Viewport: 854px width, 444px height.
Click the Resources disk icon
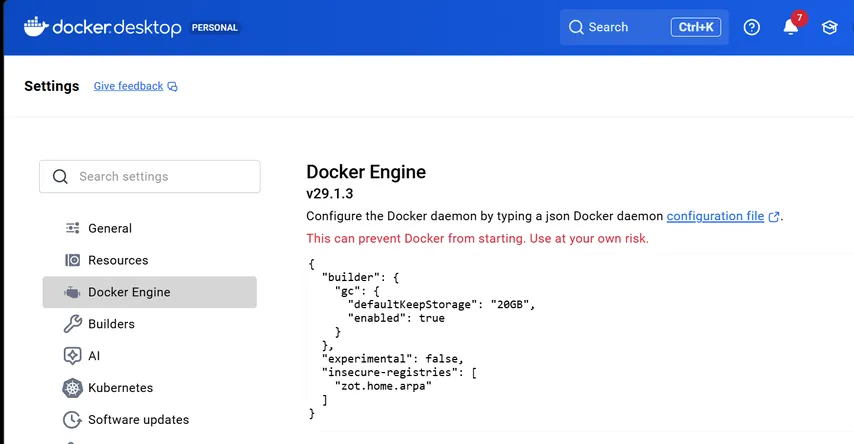click(72, 260)
